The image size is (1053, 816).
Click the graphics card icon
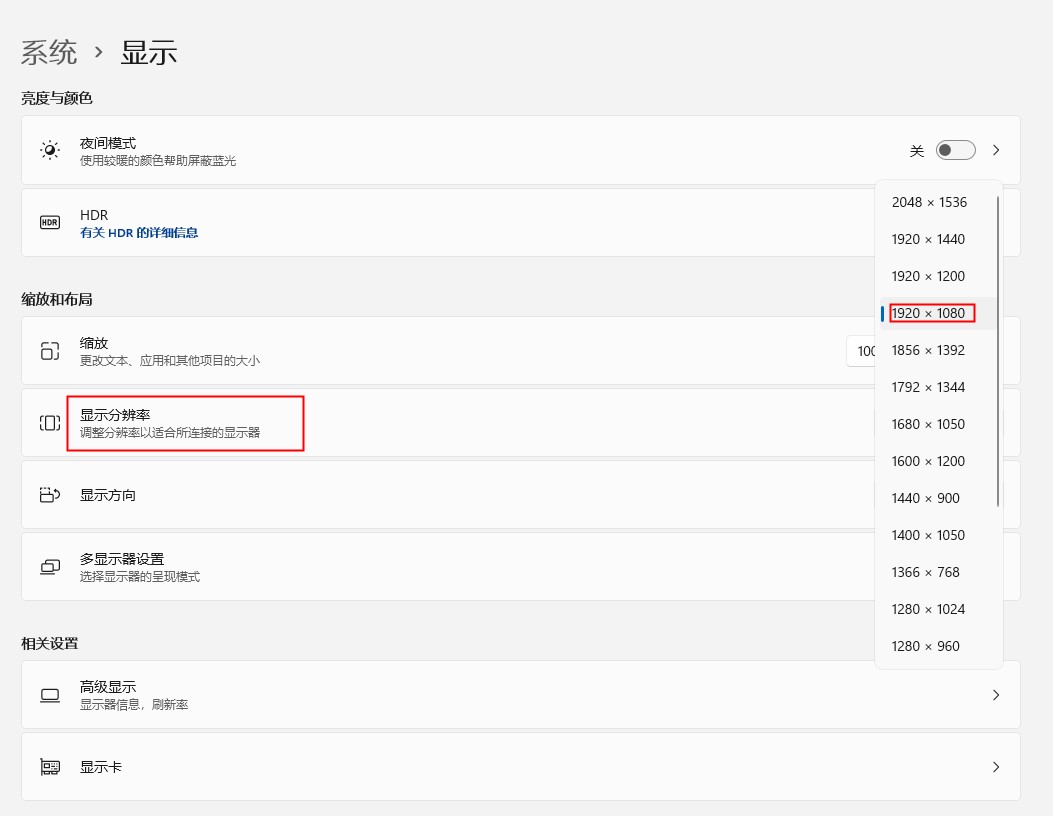pyautogui.click(x=50, y=767)
